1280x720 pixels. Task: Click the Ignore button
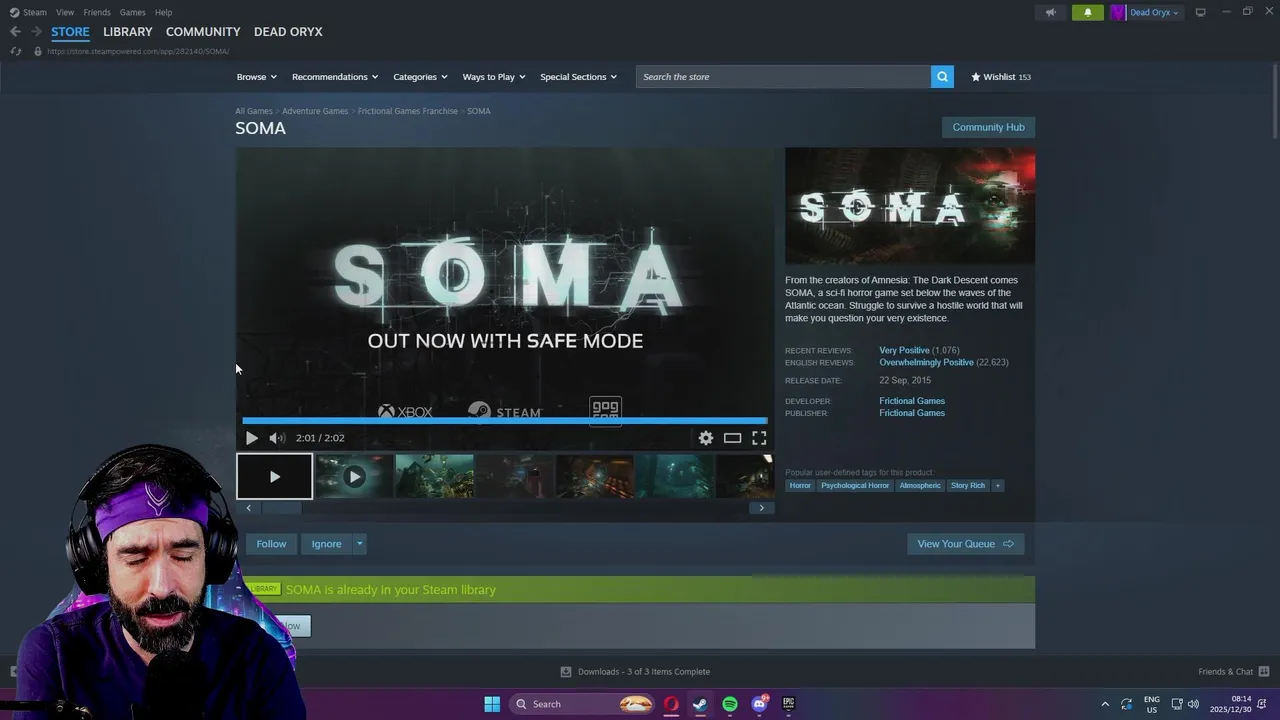pyautogui.click(x=326, y=544)
